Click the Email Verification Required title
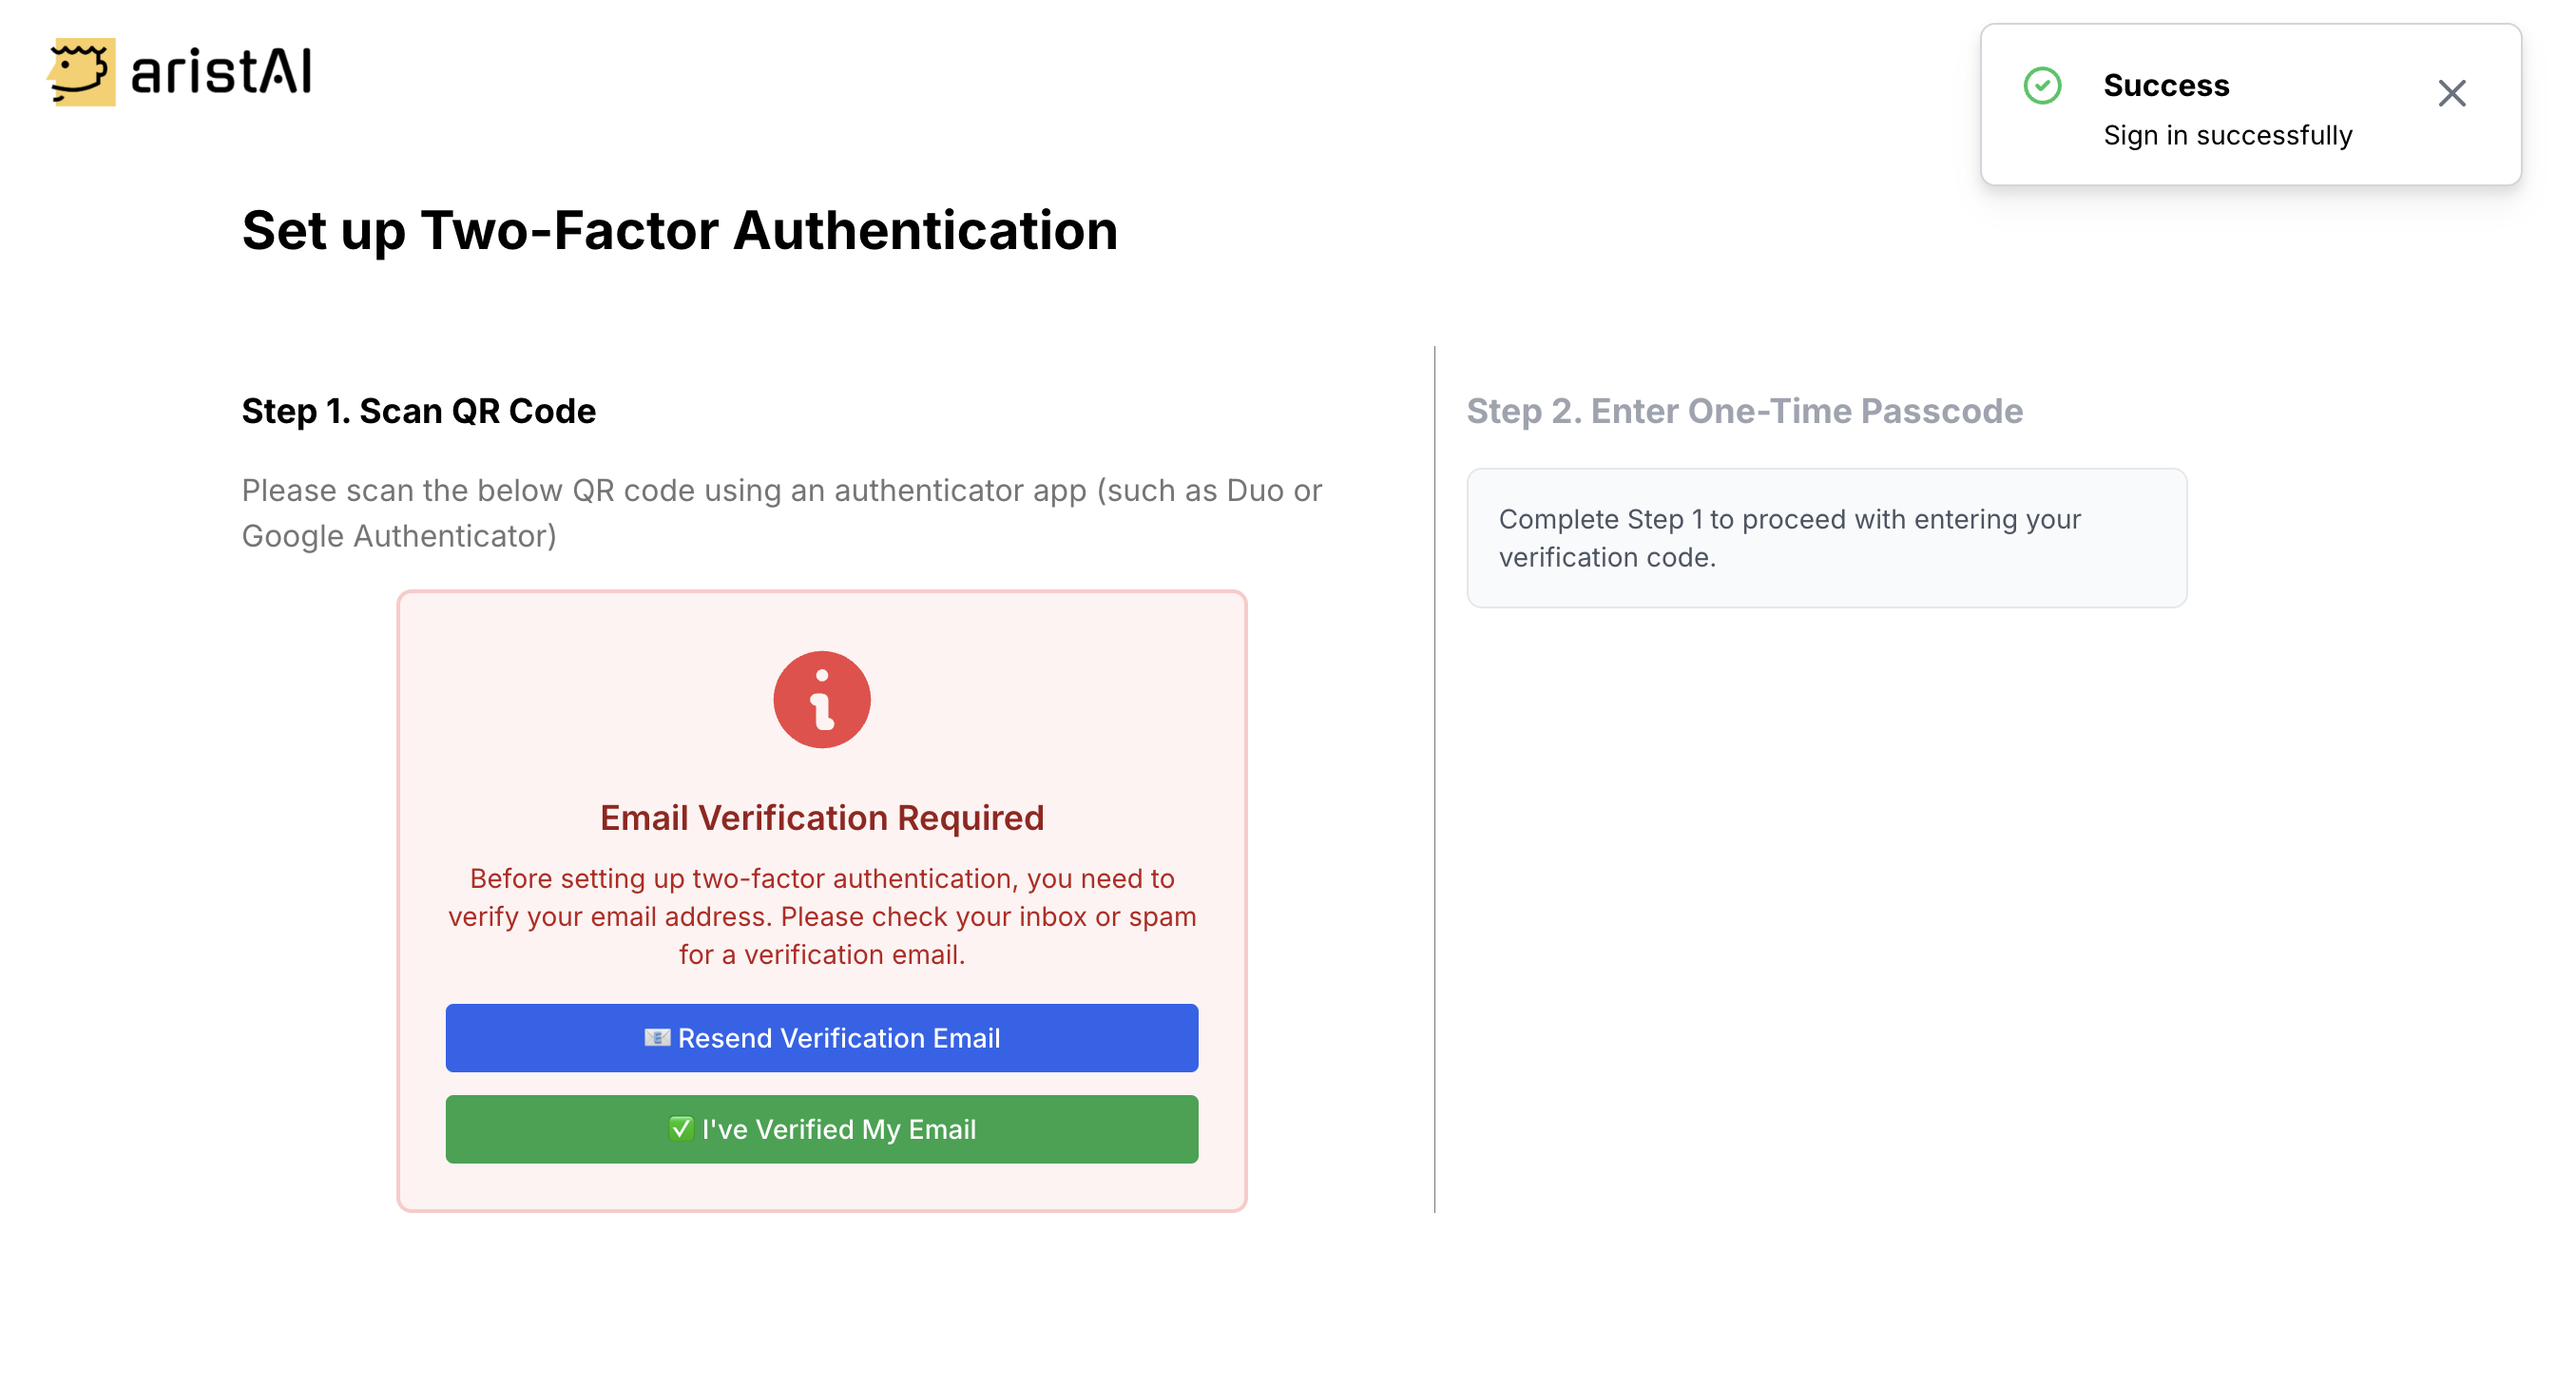The width and height of the screenshot is (2576, 1386). click(821, 817)
